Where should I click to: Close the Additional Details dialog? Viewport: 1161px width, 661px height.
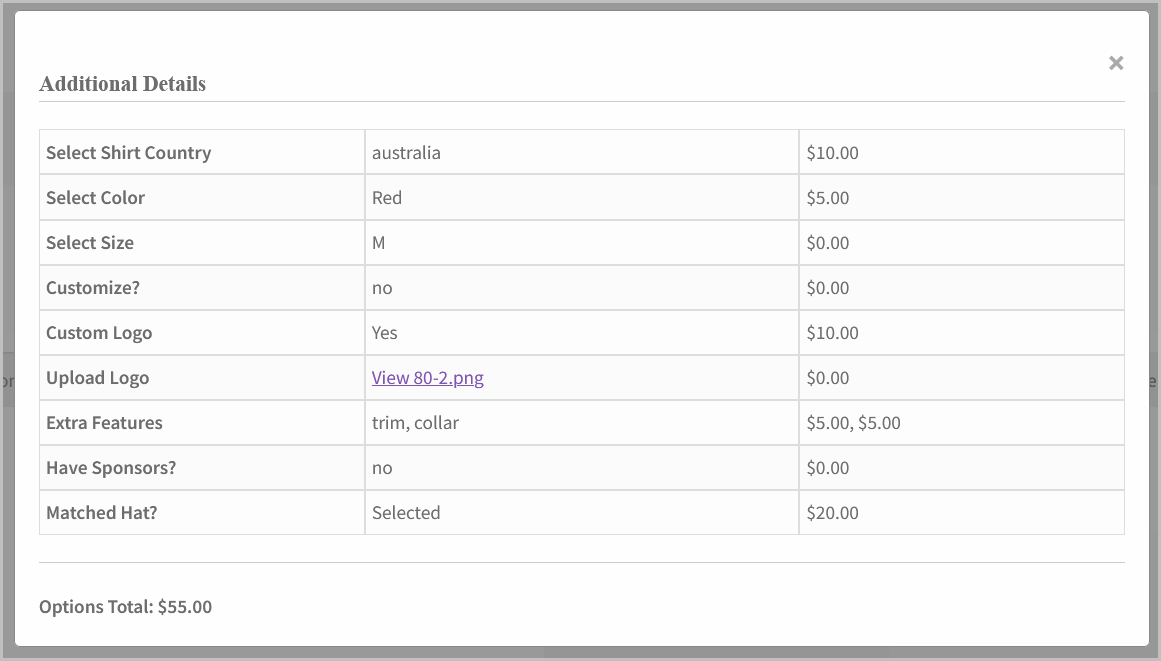click(x=1115, y=62)
